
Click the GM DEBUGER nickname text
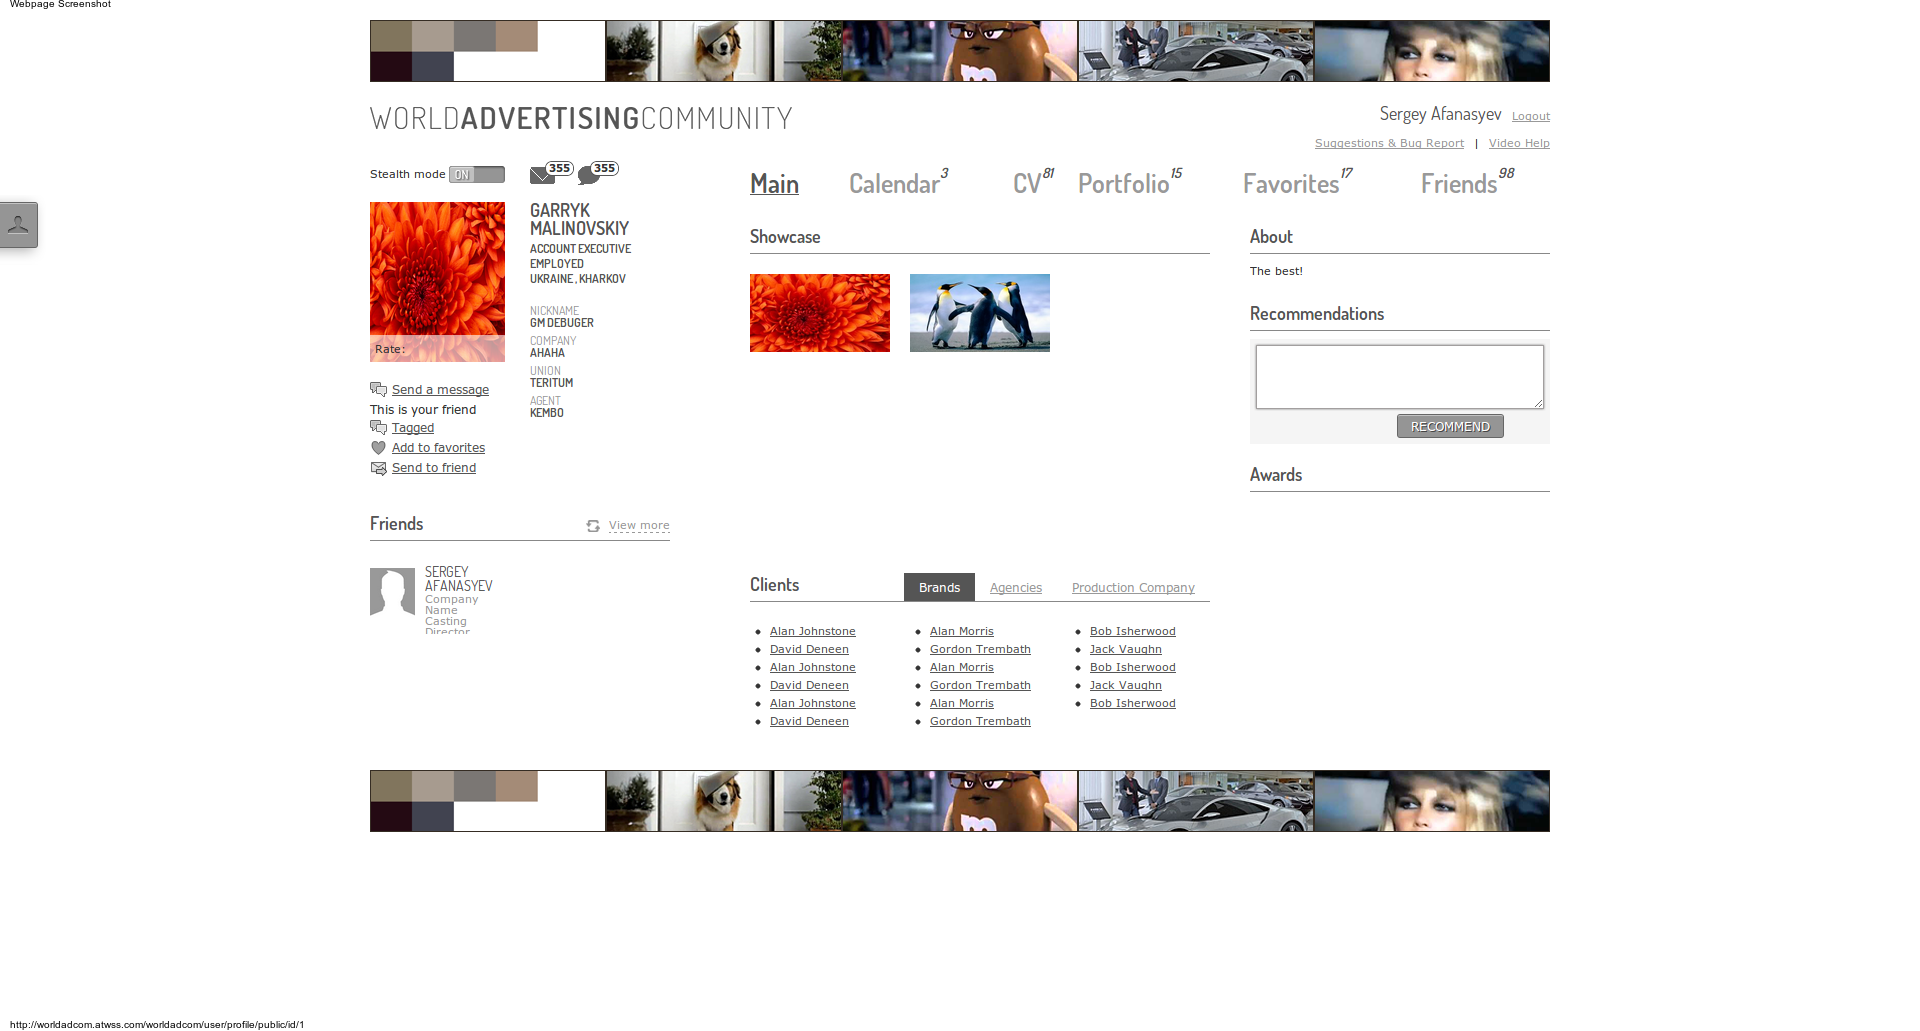pos(562,323)
